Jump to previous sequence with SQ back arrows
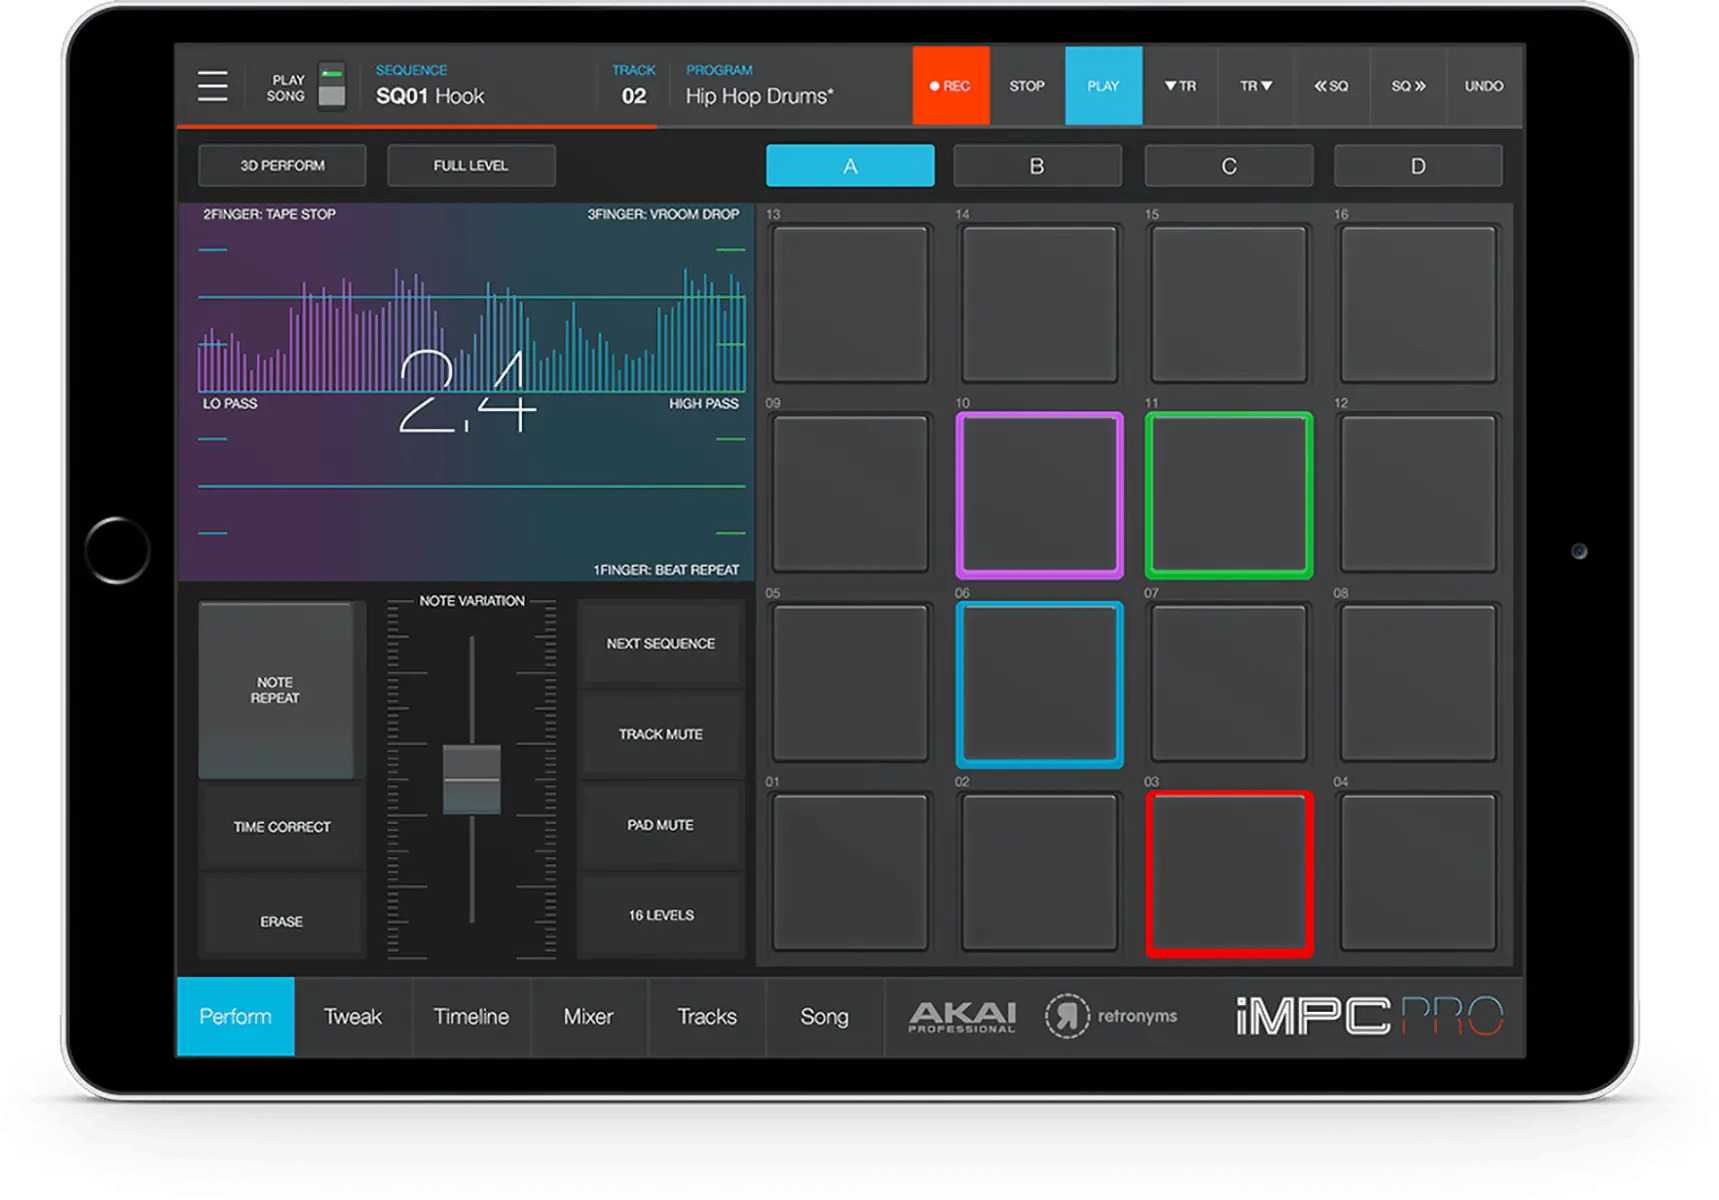The width and height of the screenshot is (1719, 1200). click(x=1331, y=87)
